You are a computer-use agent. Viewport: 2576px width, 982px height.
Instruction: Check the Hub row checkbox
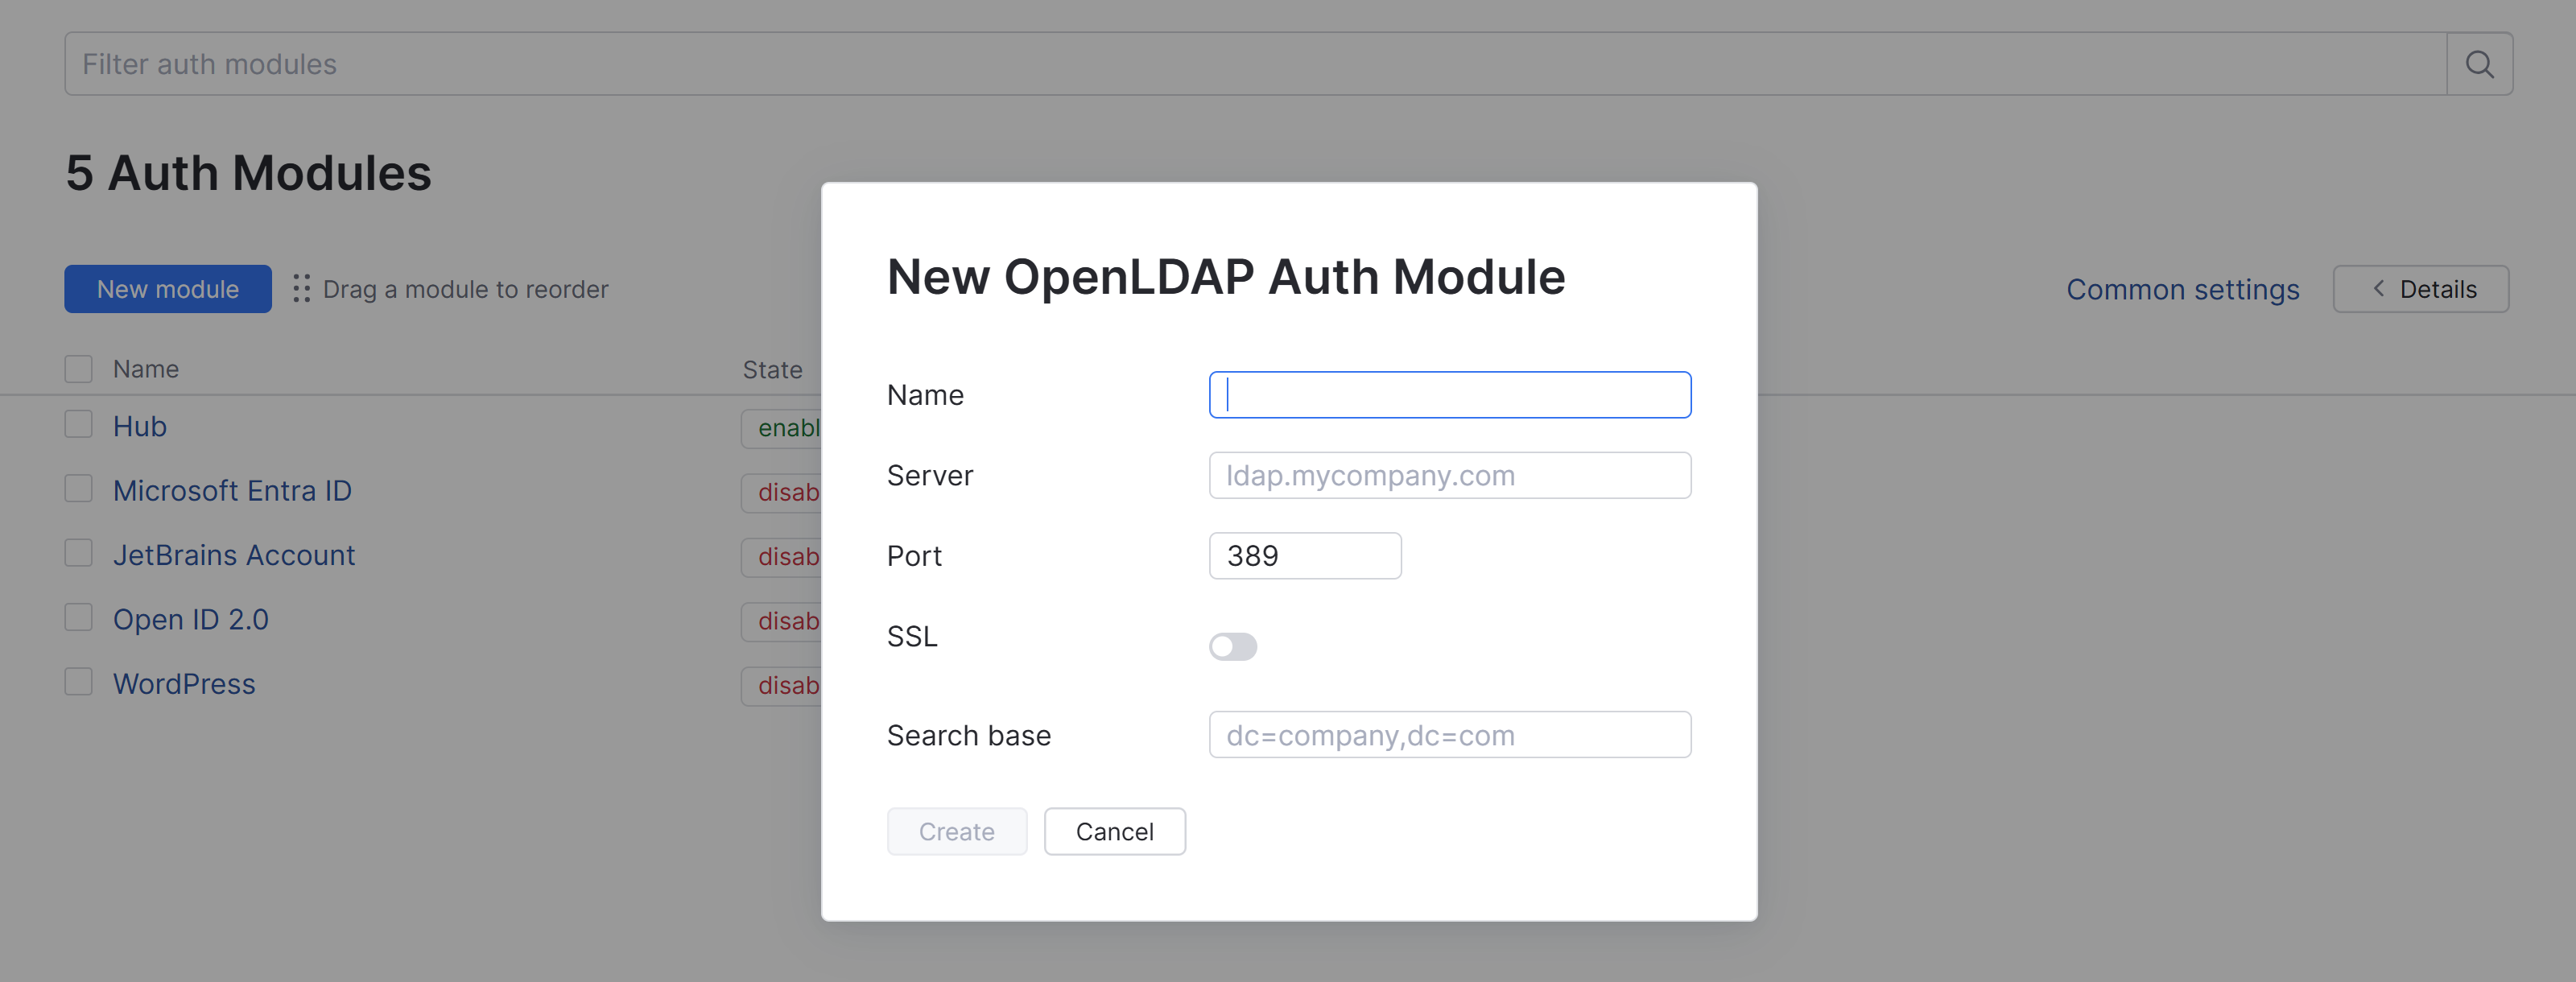78,424
